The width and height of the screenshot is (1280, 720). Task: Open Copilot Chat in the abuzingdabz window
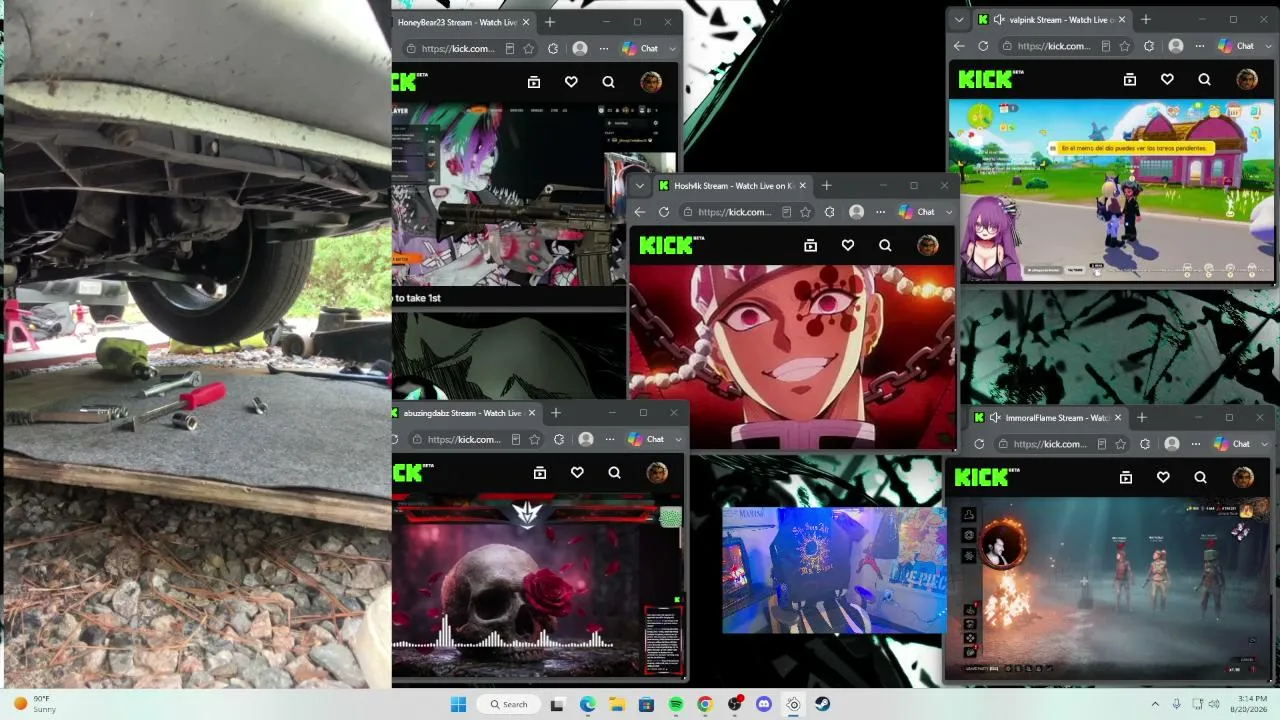pos(646,439)
